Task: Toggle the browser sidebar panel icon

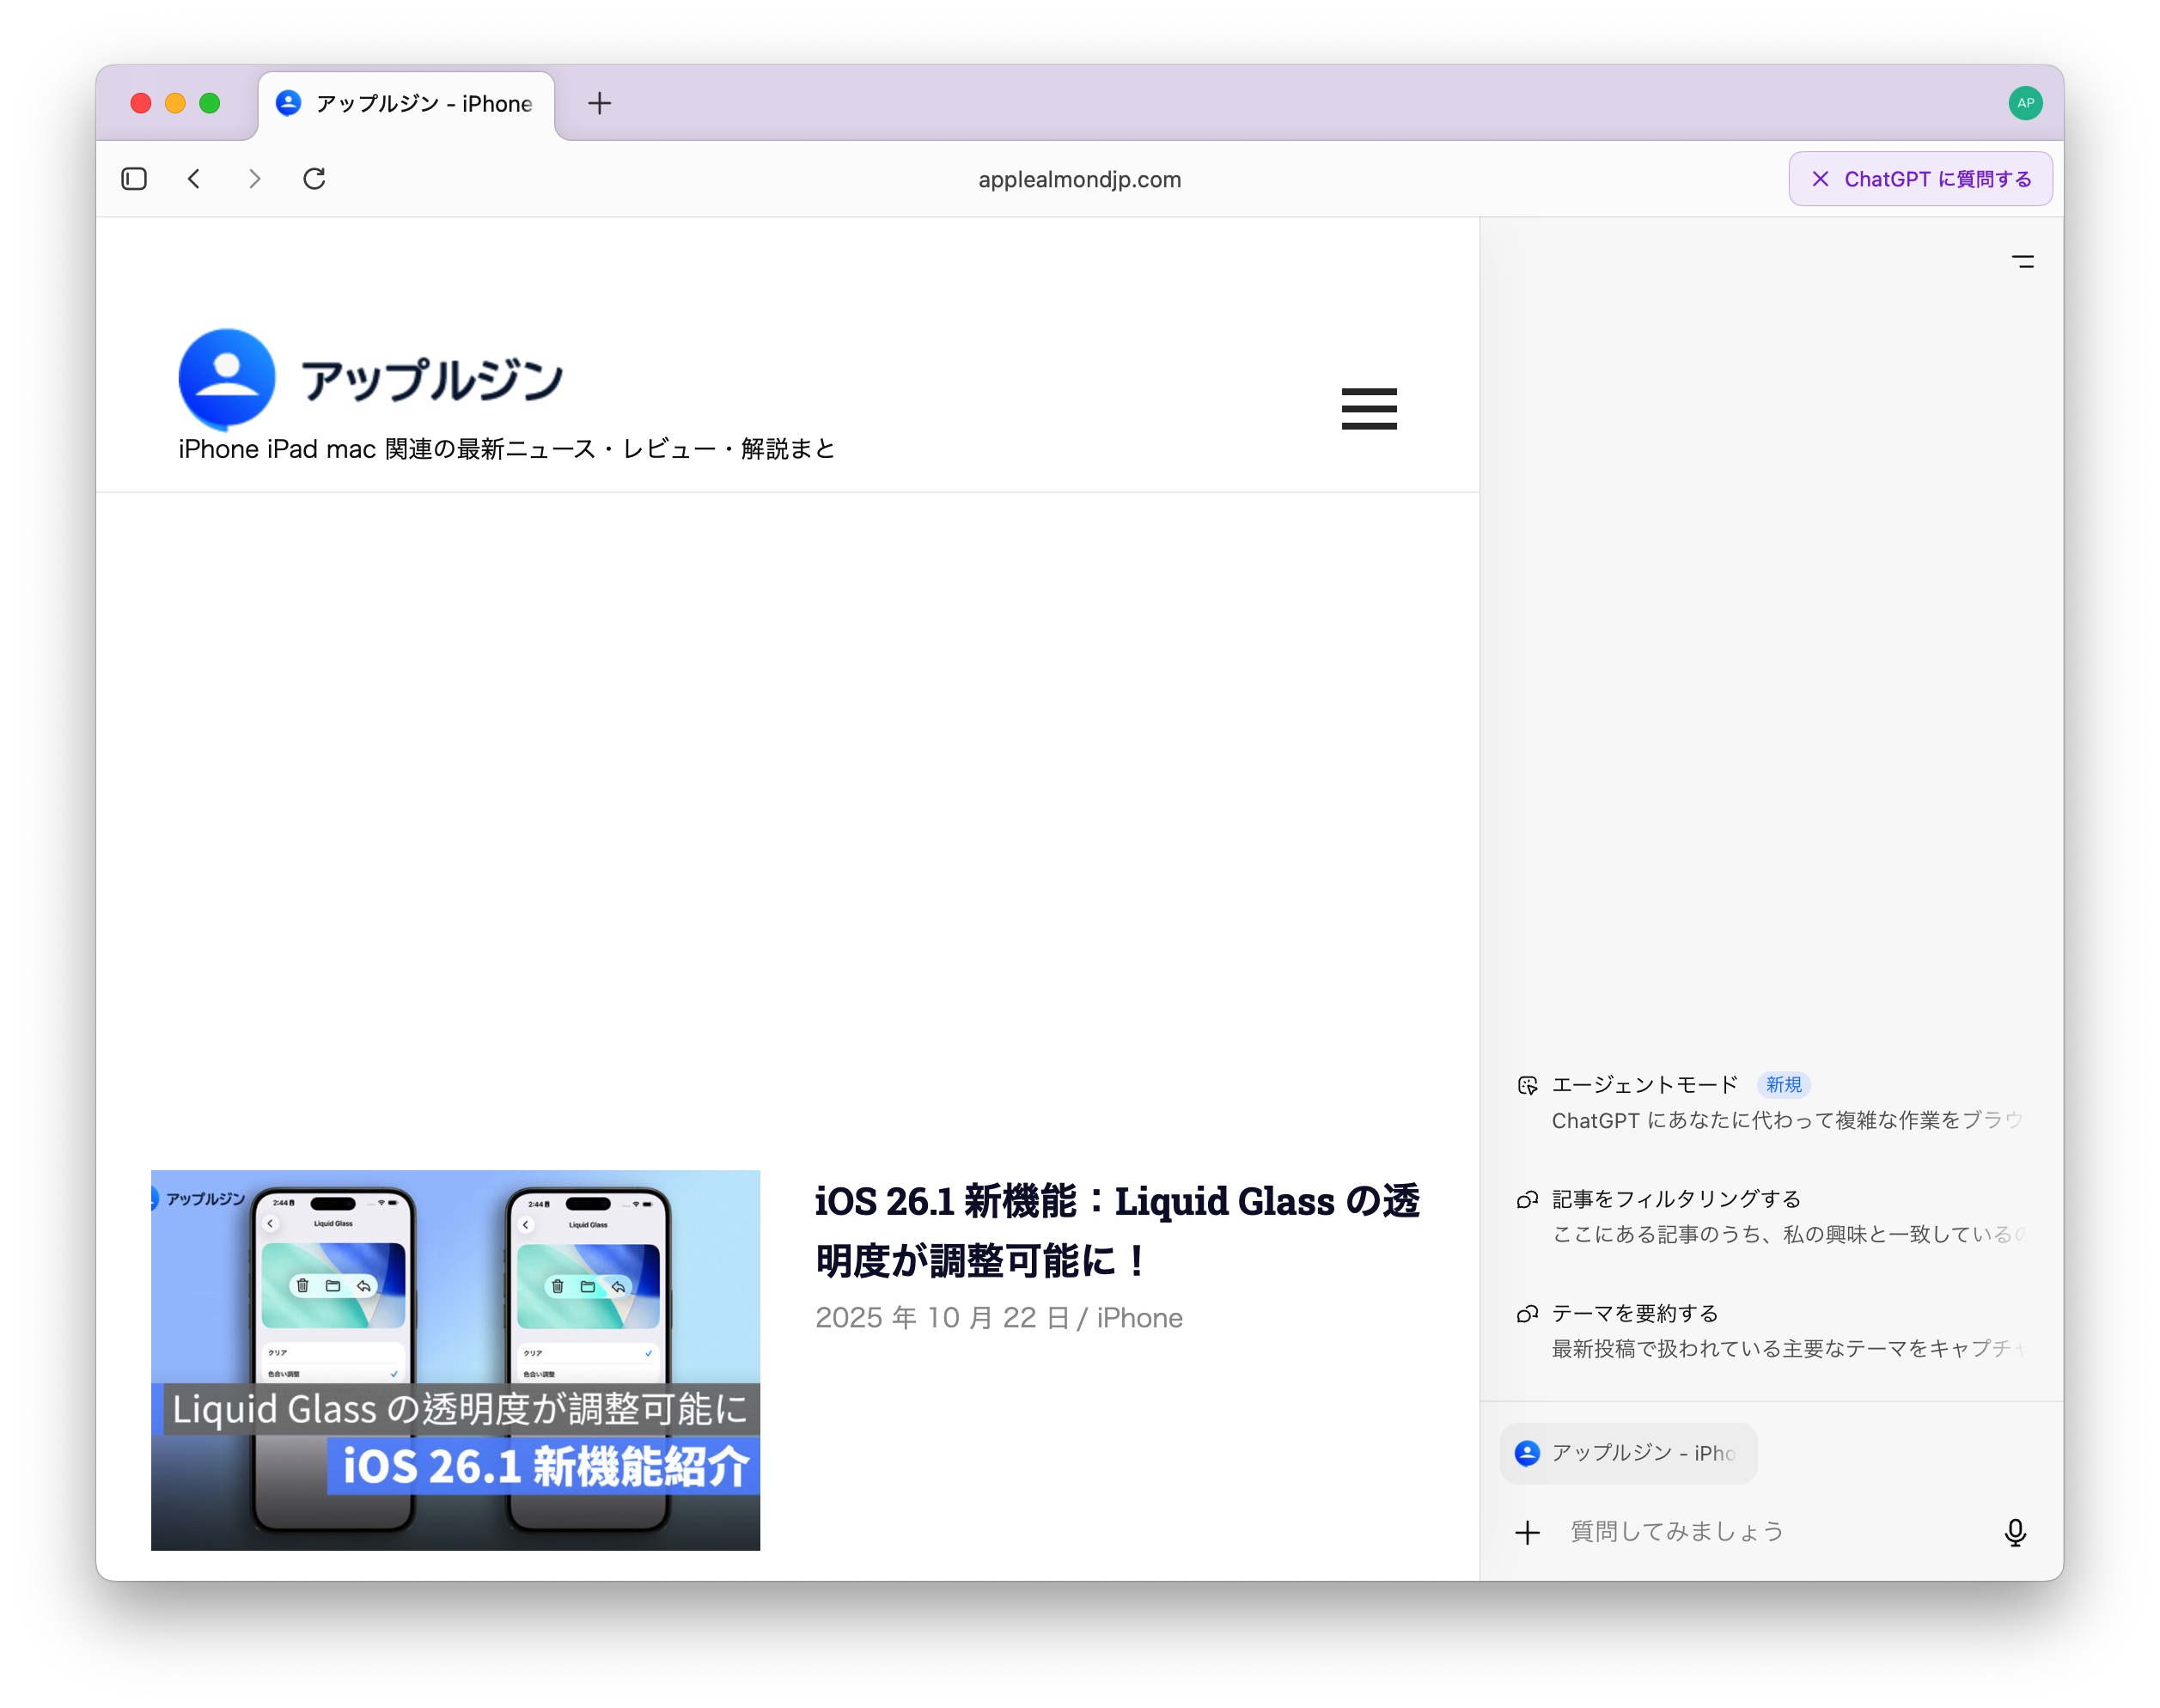Action: point(134,179)
